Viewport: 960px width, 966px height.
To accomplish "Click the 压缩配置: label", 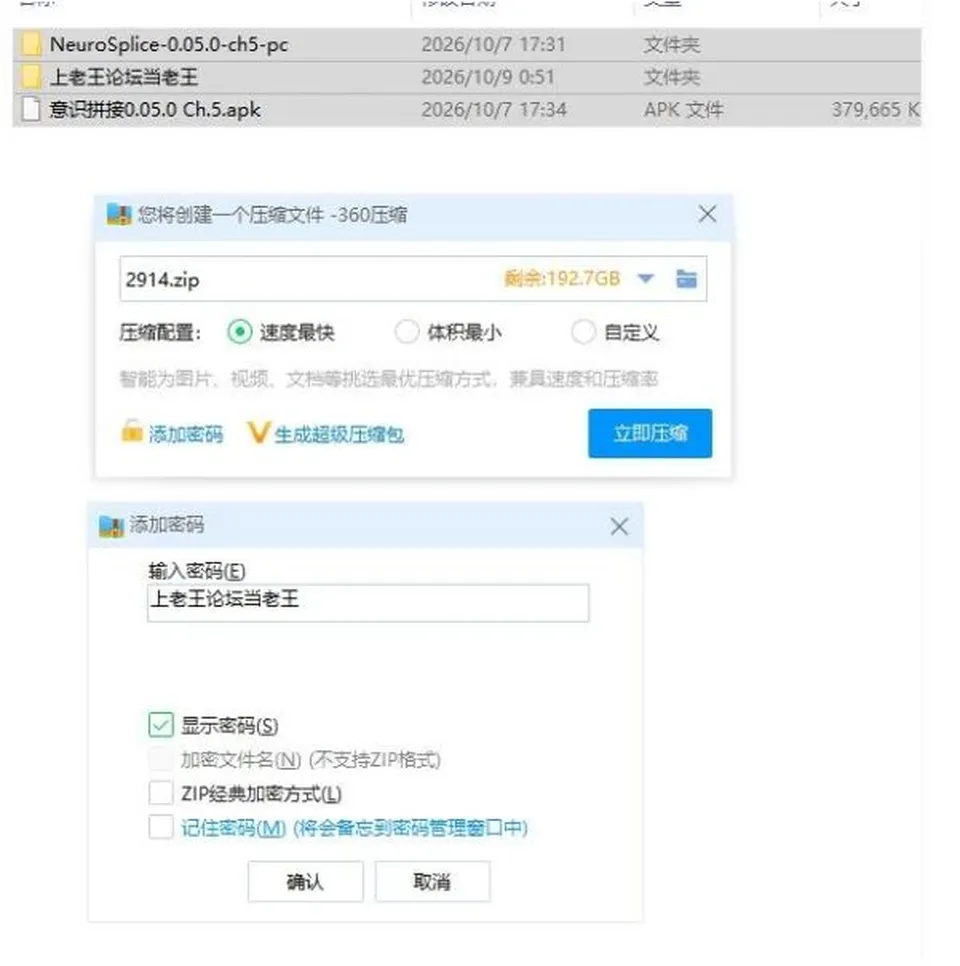I will point(160,333).
